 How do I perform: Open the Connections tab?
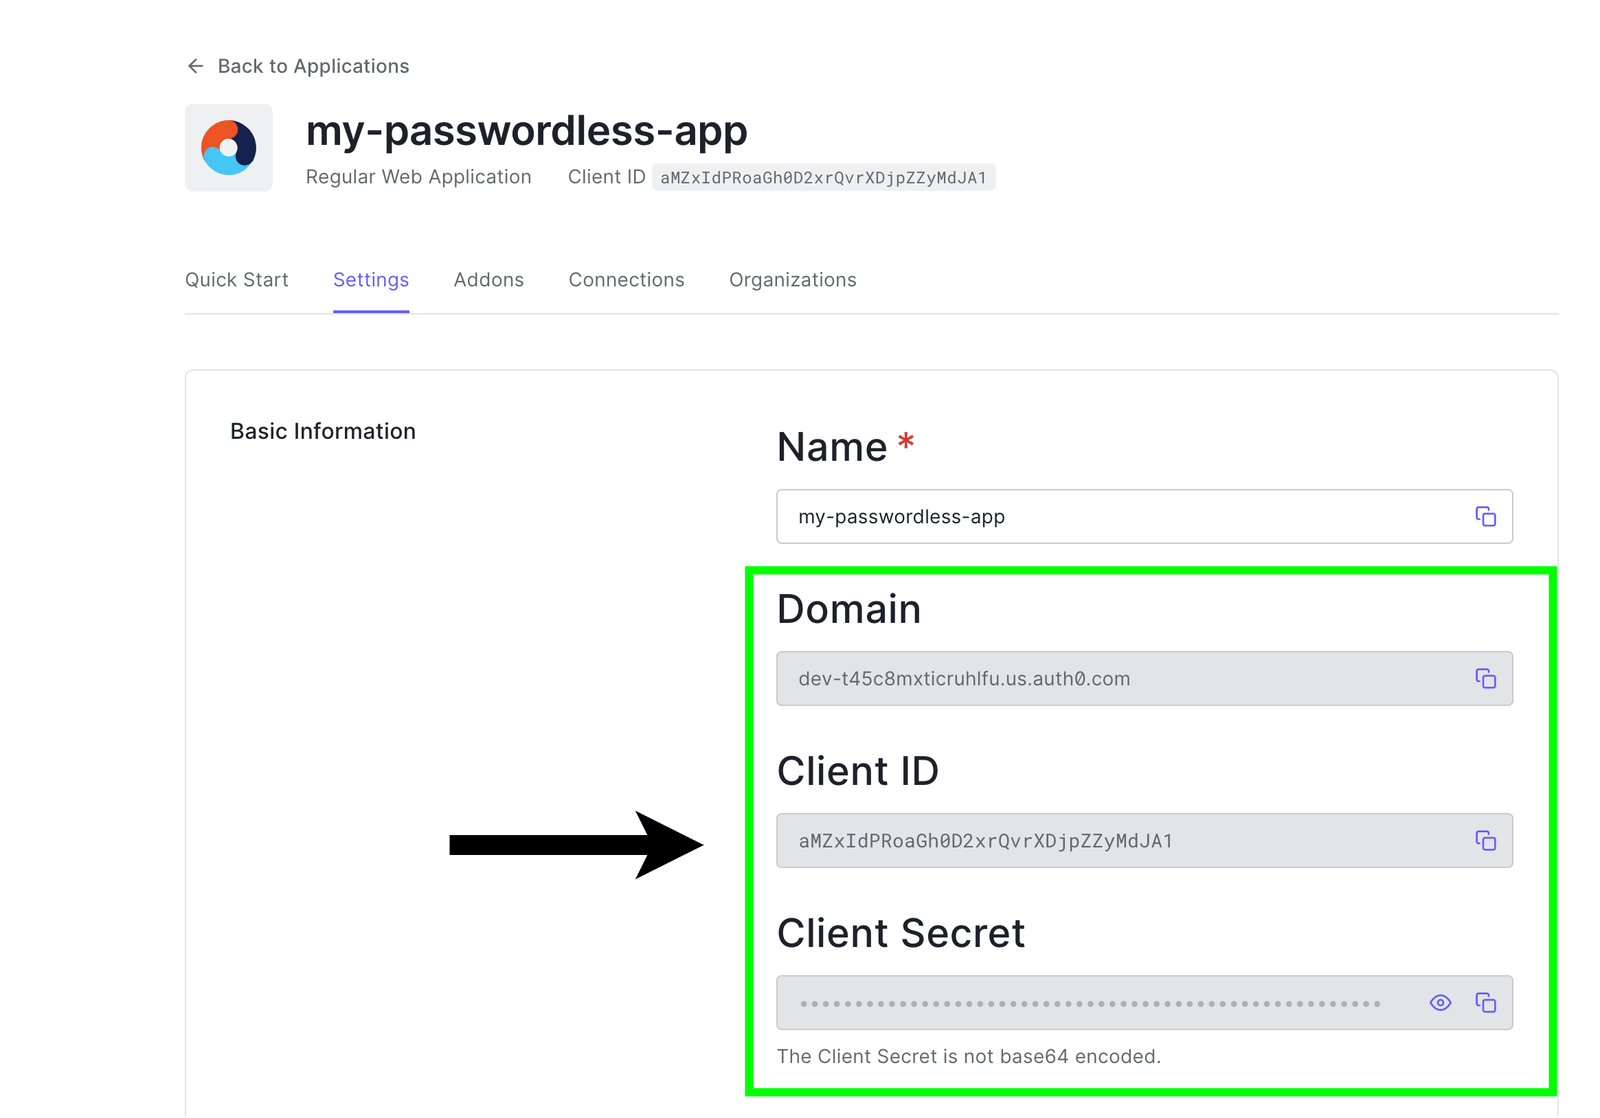[627, 280]
